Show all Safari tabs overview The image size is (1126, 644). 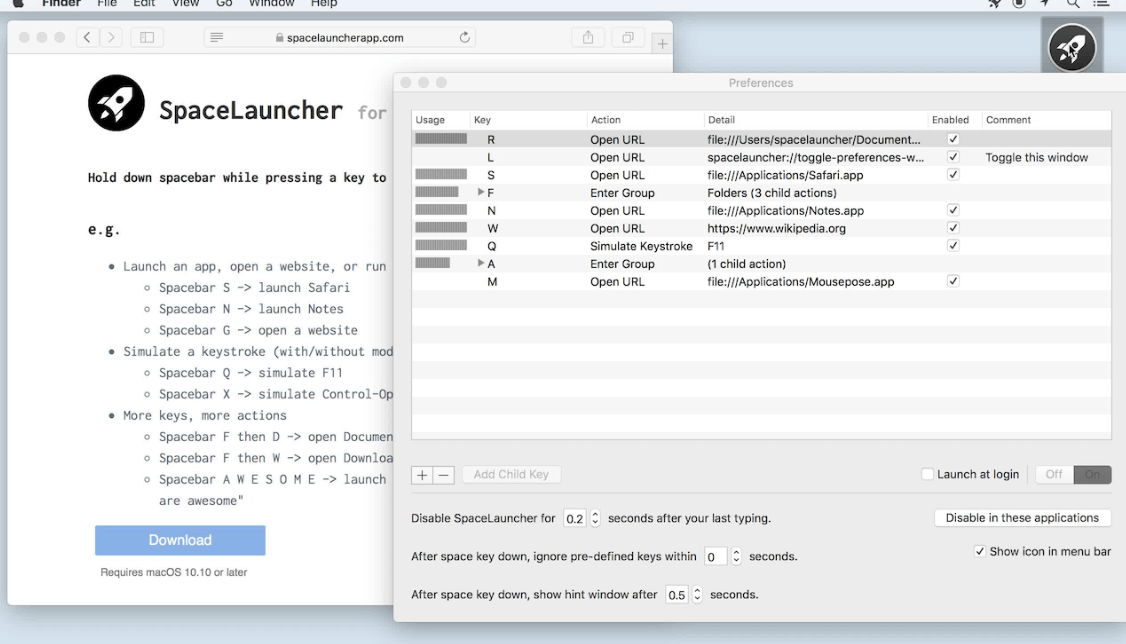point(628,37)
